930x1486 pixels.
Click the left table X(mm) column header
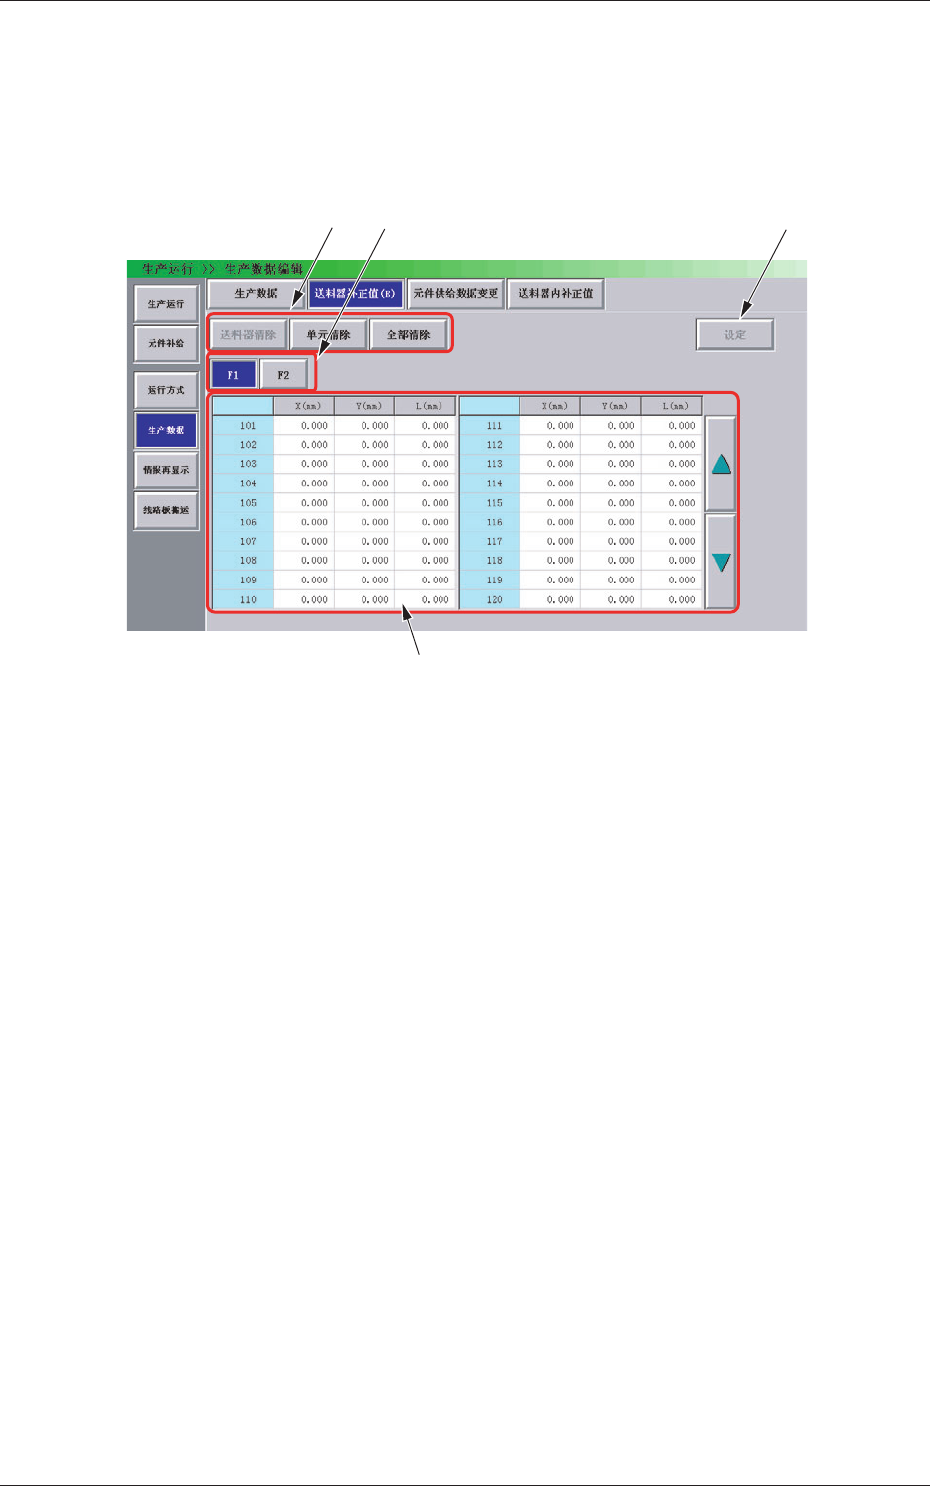[304, 406]
